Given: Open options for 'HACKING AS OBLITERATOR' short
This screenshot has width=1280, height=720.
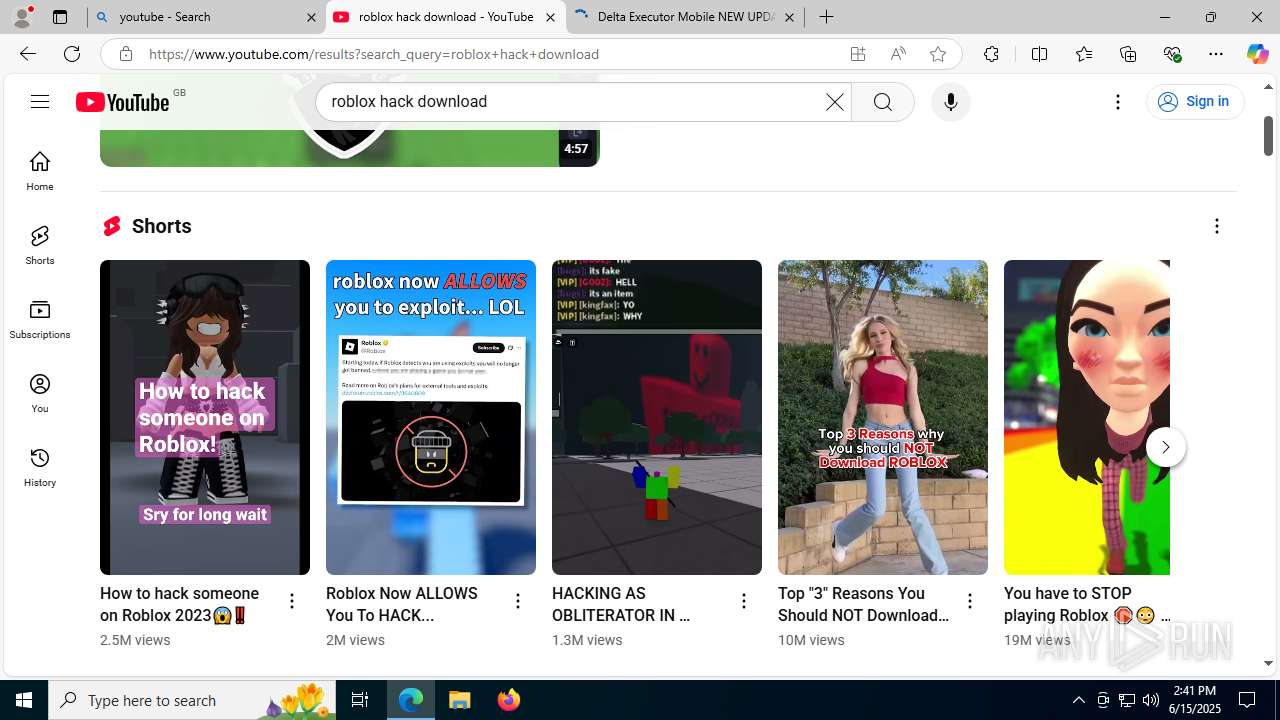Looking at the screenshot, I should (x=744, y=601).
